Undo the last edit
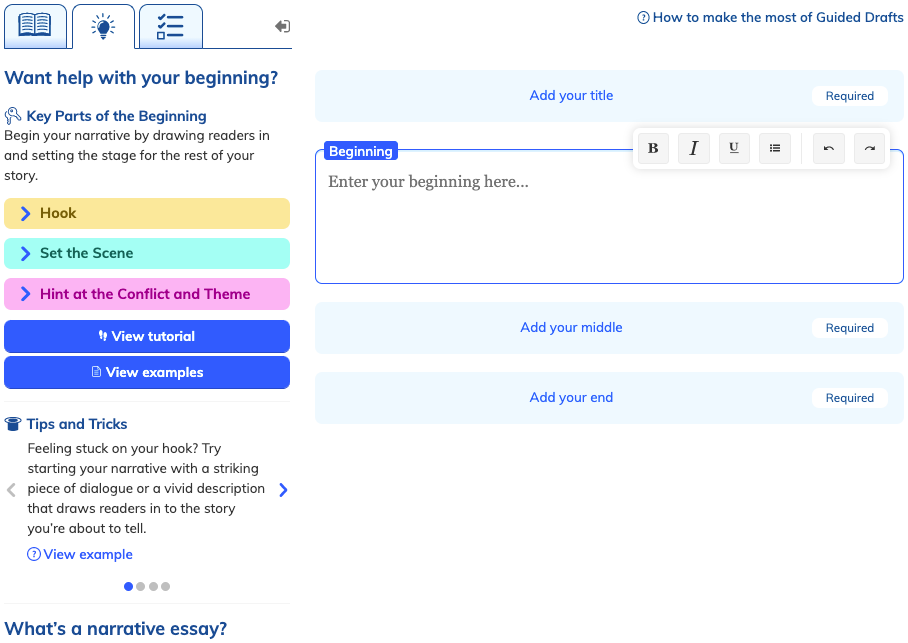 [829, 148]
